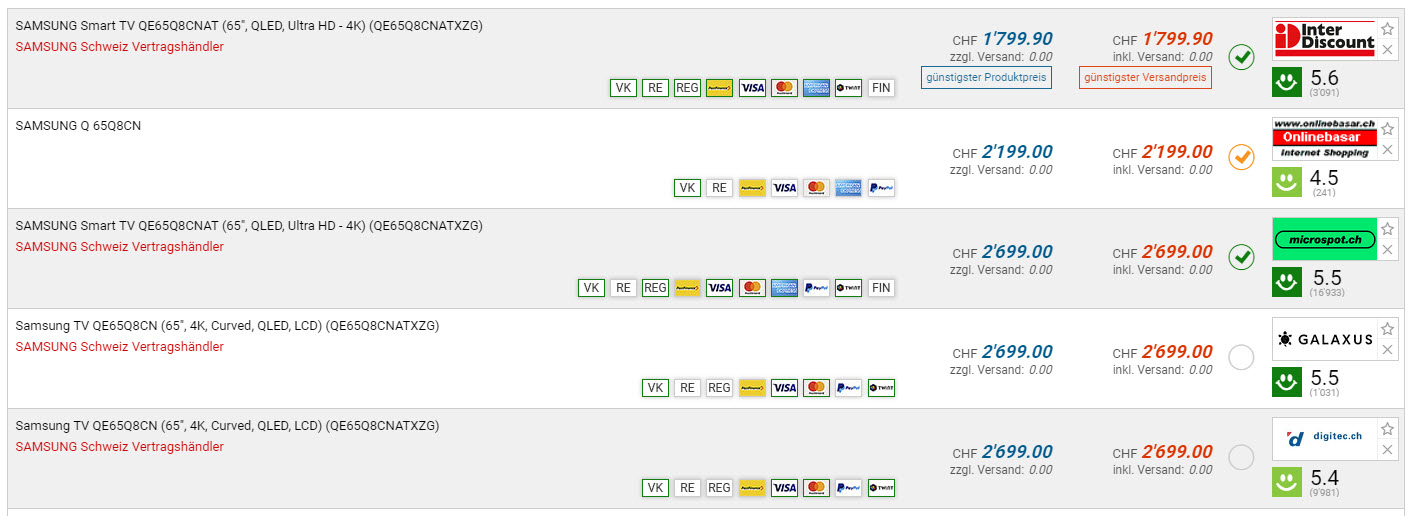
Task: Click the green checkmark for the Interdiscount offer
Action: (1241, 57)
